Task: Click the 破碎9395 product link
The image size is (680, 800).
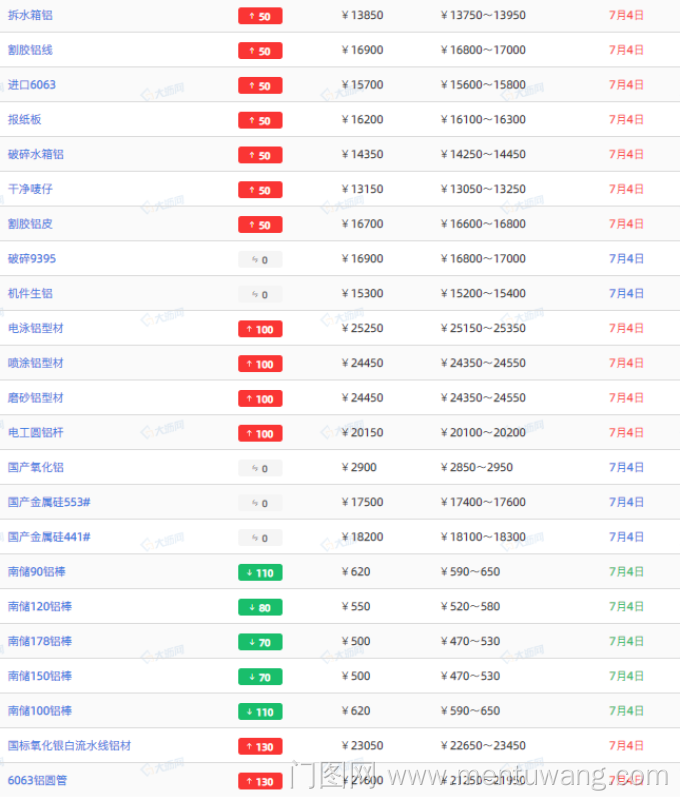Action: coord(32,259)
